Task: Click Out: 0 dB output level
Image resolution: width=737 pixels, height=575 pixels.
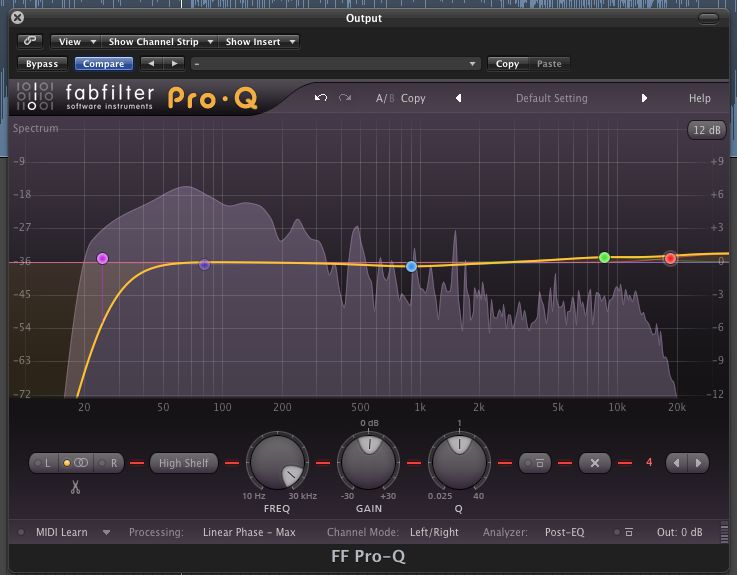Action: 679,532
